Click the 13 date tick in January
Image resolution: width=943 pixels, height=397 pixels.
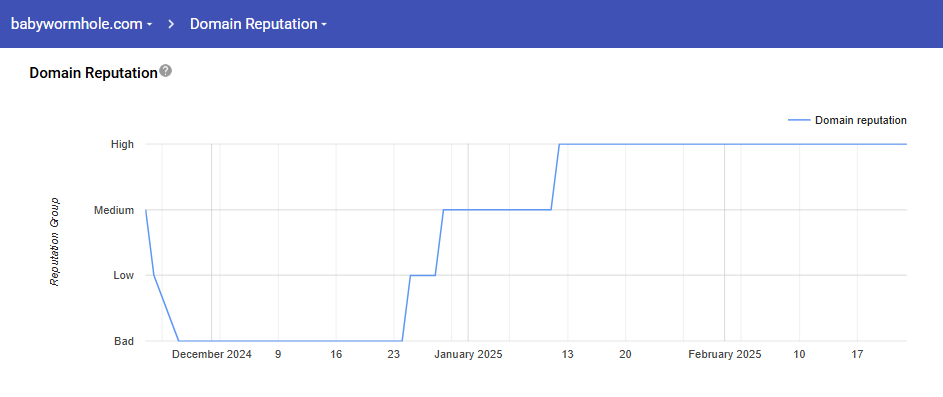[x=568, y=354]
